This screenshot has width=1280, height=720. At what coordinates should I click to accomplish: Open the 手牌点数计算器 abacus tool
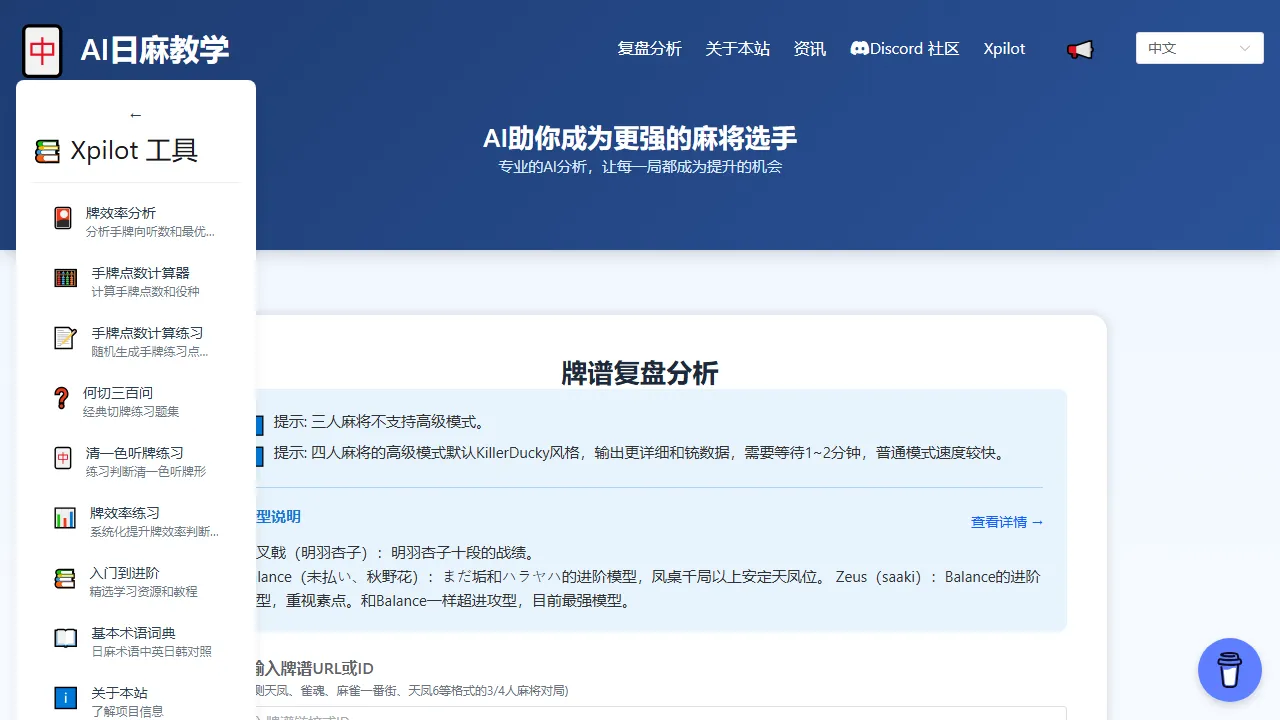click(x=134, y=280)
